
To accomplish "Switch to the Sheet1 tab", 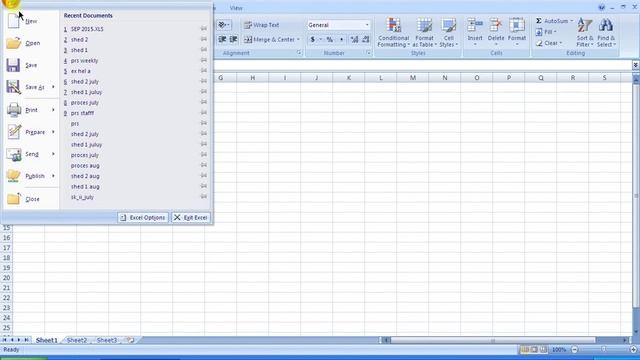I will tap(47, 340).
